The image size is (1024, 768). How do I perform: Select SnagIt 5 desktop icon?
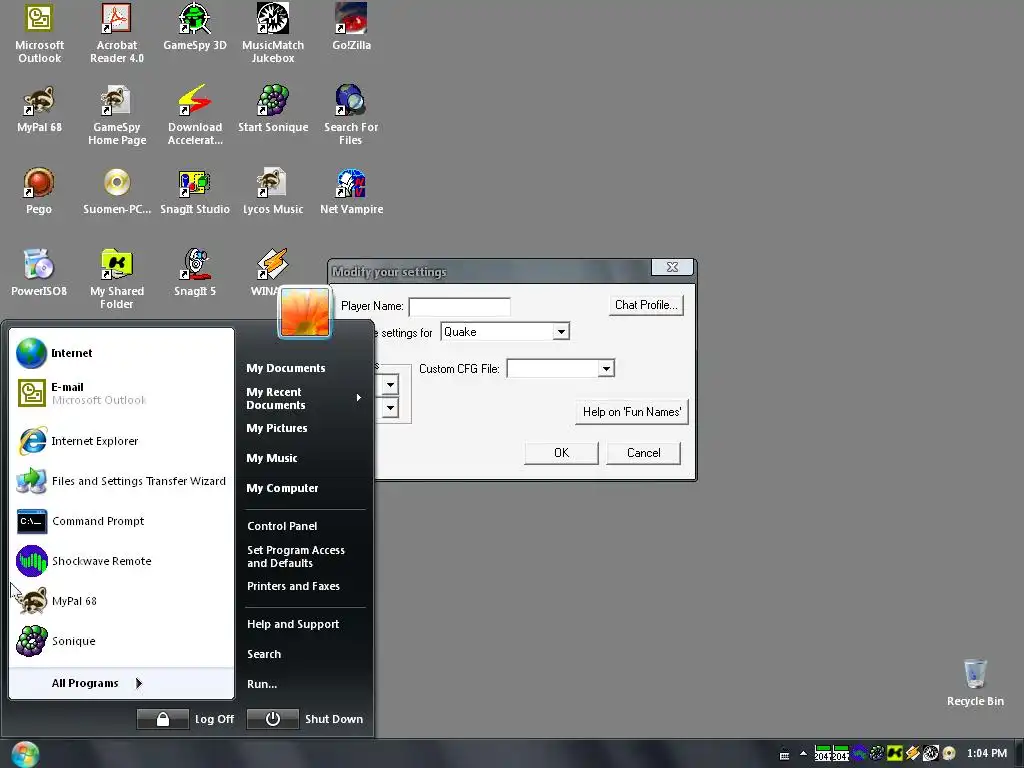[195, 273]
